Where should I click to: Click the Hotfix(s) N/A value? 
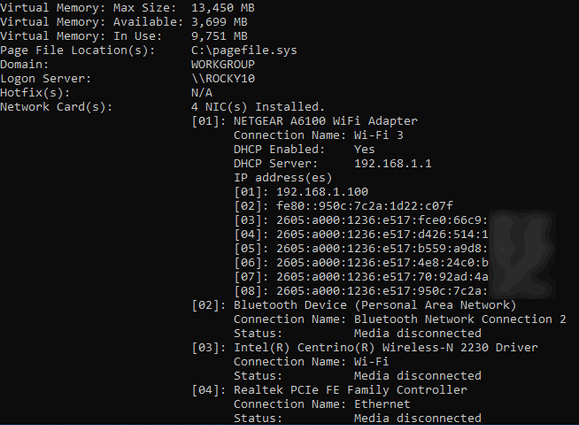pyautogui.click(x=202, y=93)
